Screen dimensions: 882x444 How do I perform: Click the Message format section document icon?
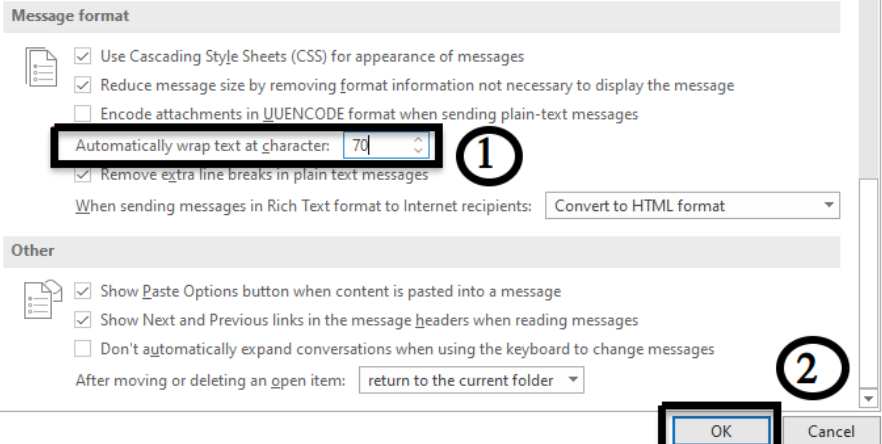41,68
